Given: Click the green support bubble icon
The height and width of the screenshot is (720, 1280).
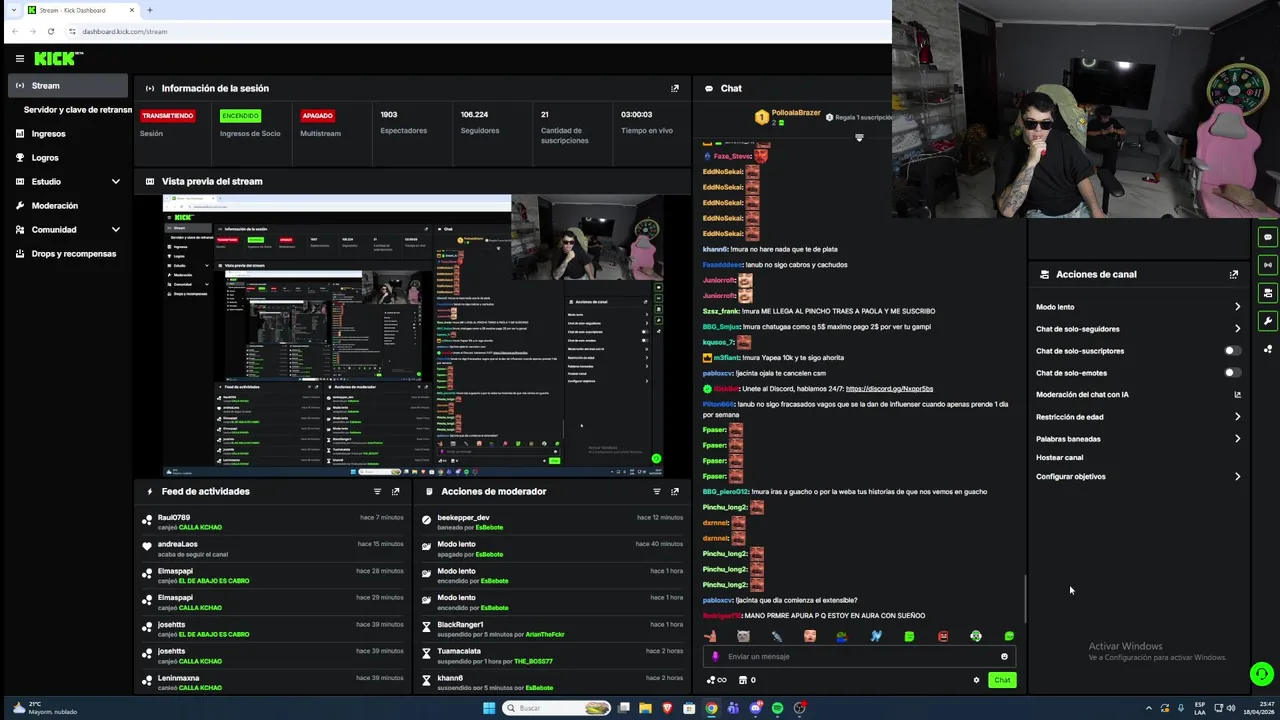Looking at the screenshot, I should pos(1262,674).
